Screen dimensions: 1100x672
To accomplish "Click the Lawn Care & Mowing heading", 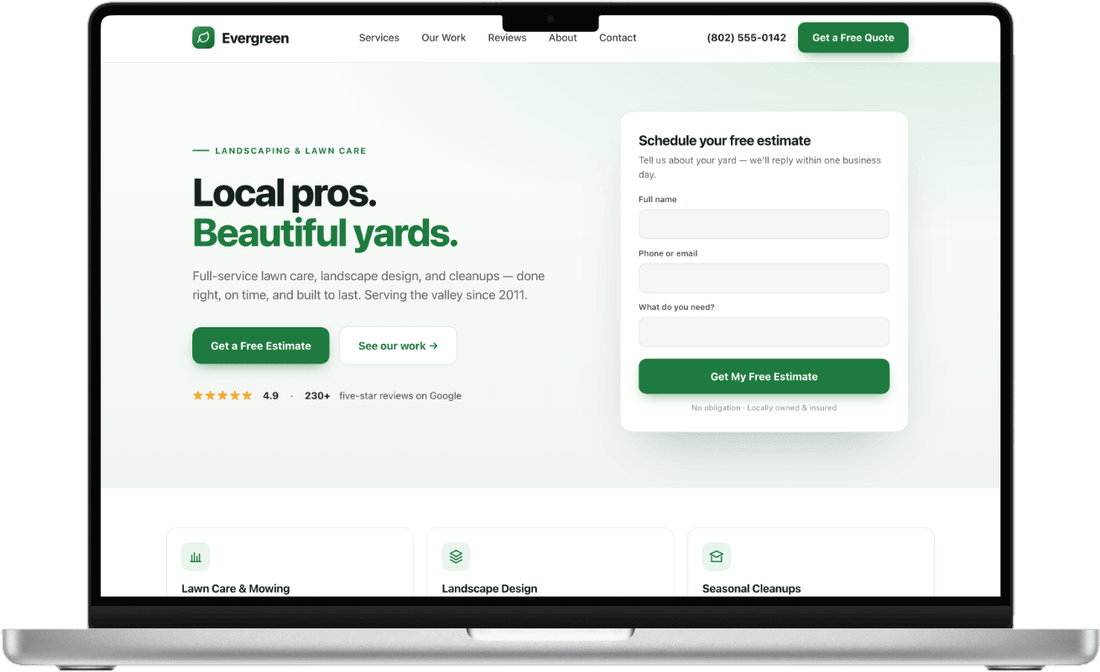I will [x=236, y=589].
